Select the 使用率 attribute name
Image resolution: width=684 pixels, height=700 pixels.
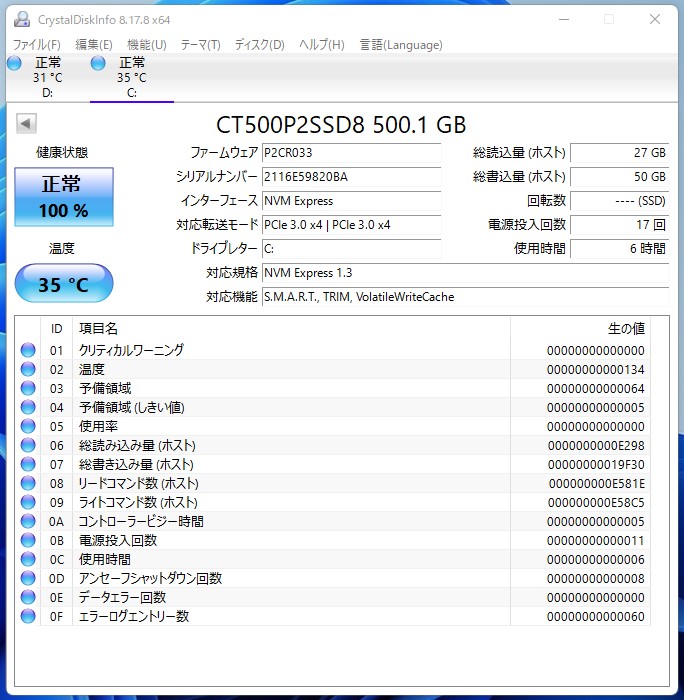[98, 426]
